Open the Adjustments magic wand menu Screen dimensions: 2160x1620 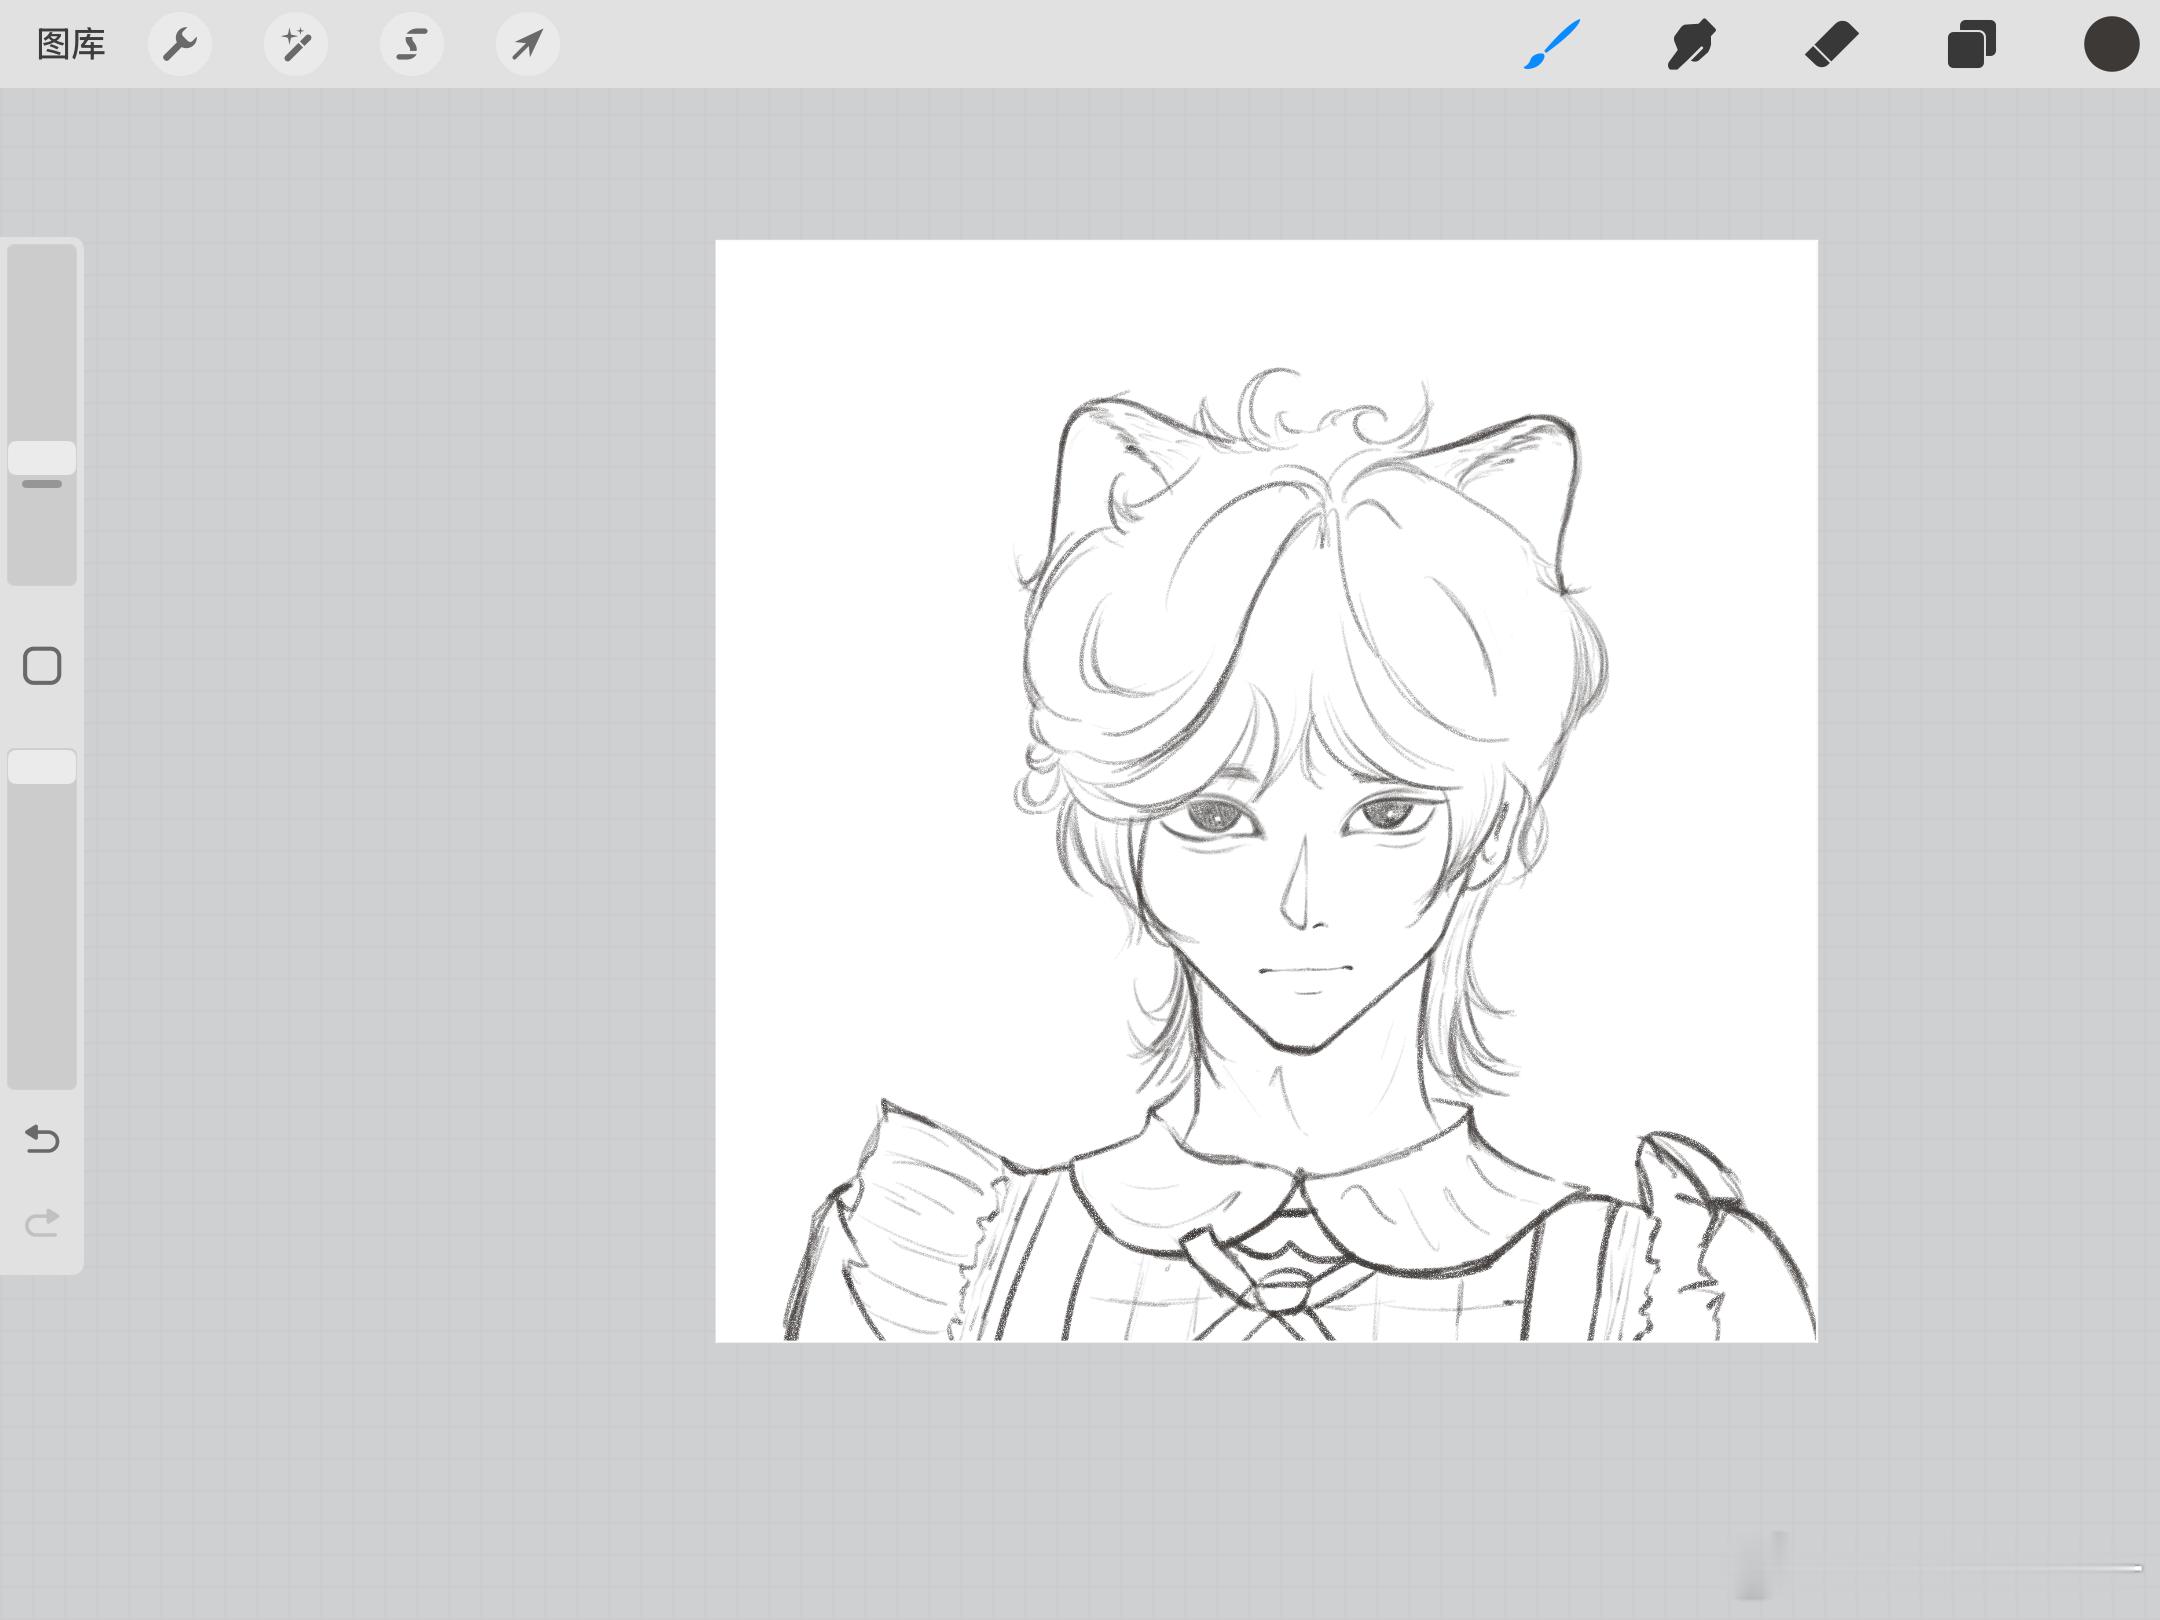coord(296,44)
